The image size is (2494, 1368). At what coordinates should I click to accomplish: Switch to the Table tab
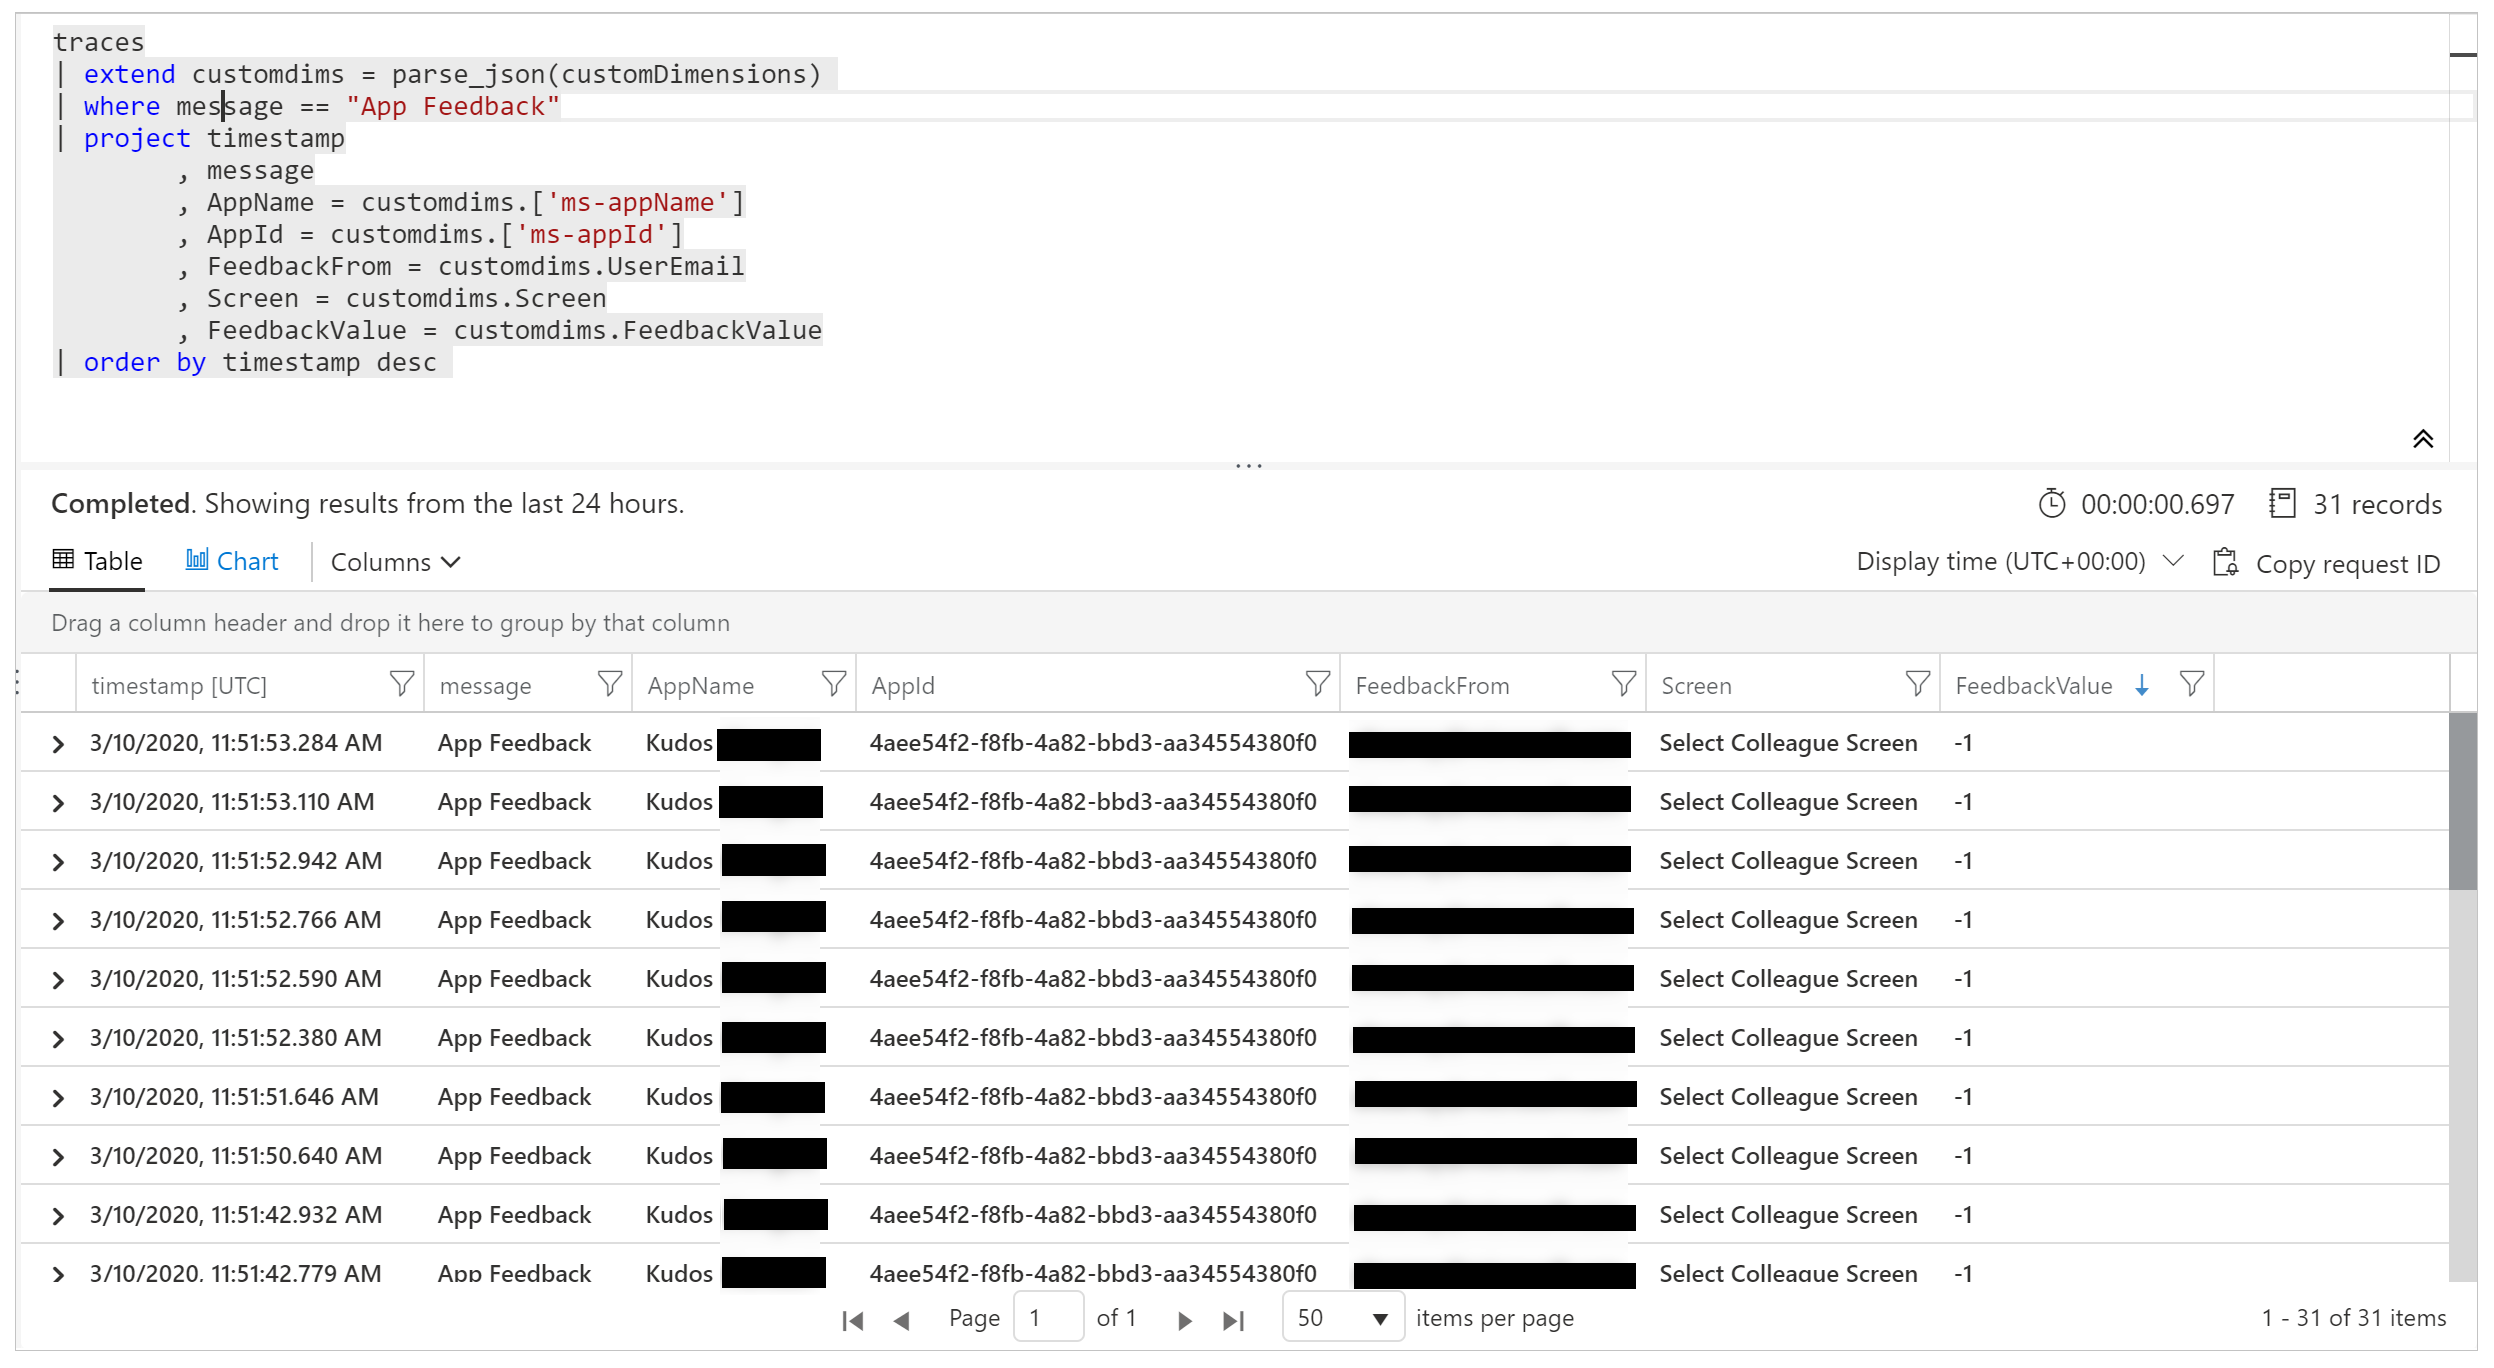pyautogui.click(x=98, y=561)
